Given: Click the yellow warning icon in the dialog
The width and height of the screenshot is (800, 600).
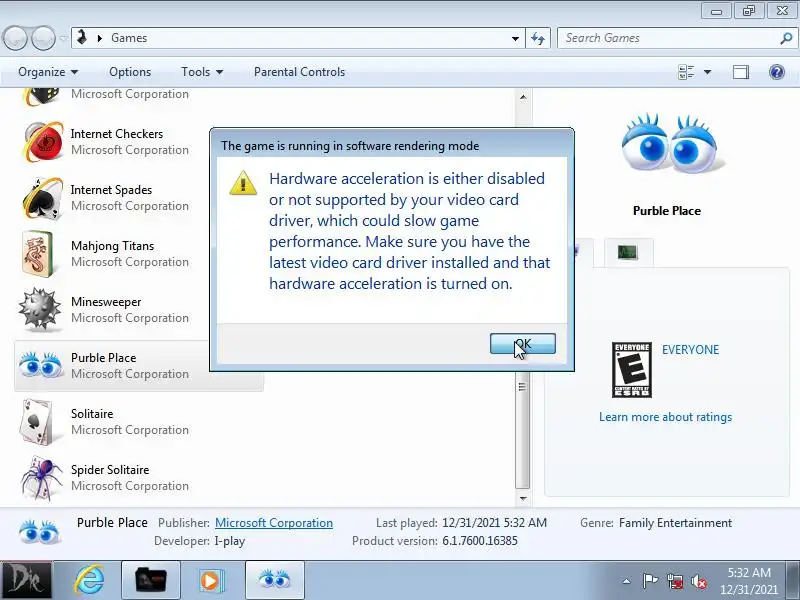Looking at the screenshot, I should [x=243, y=183].
